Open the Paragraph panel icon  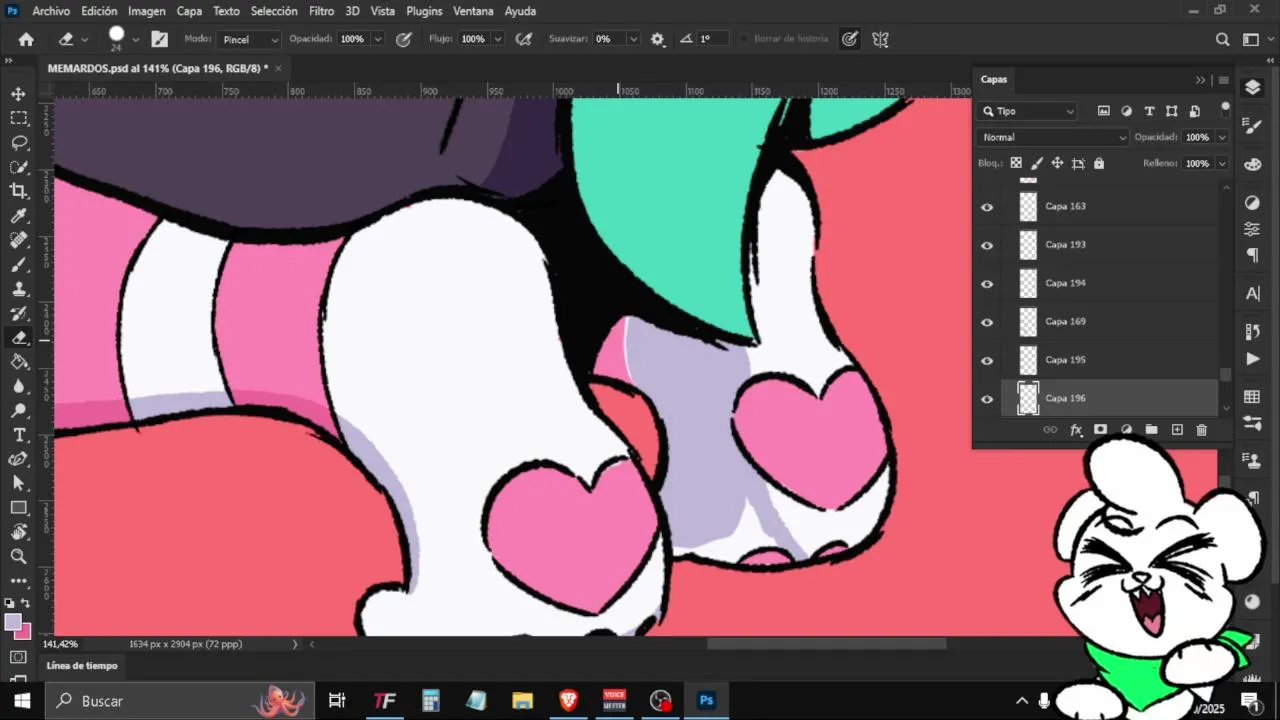pyautogui.click(x=1252, y=255)
